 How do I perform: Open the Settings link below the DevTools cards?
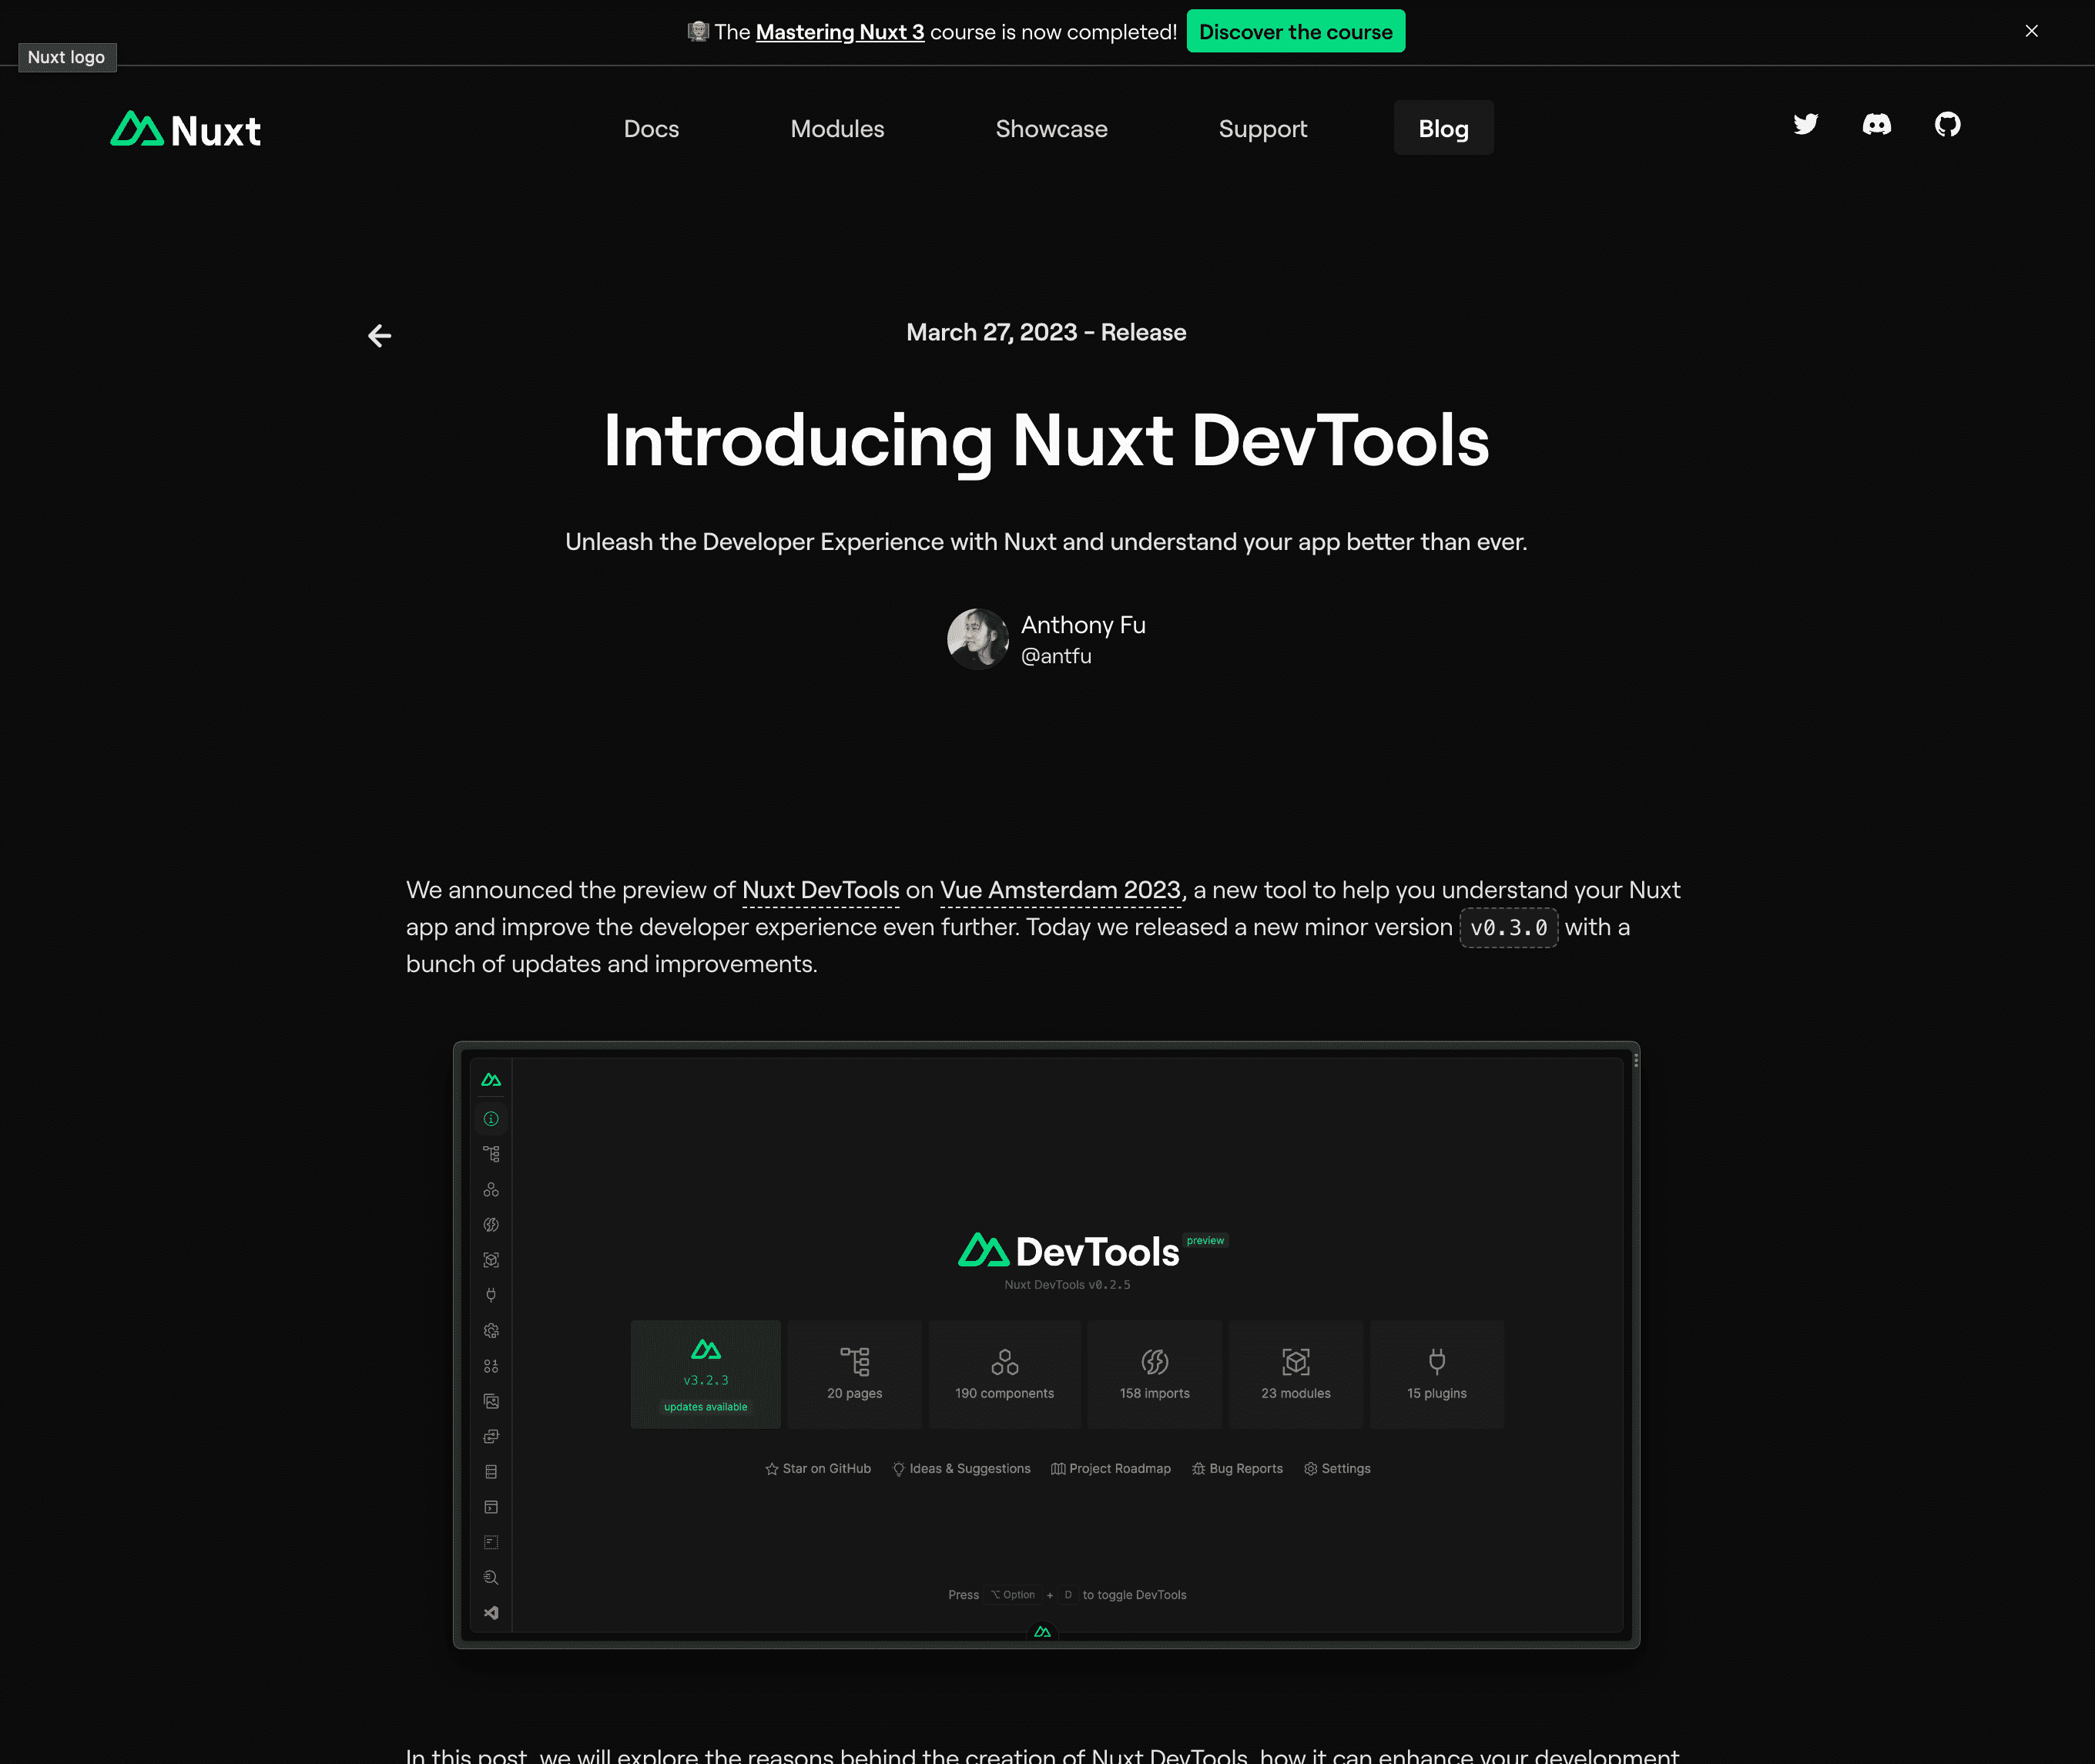click(x=1337, y=1469)
